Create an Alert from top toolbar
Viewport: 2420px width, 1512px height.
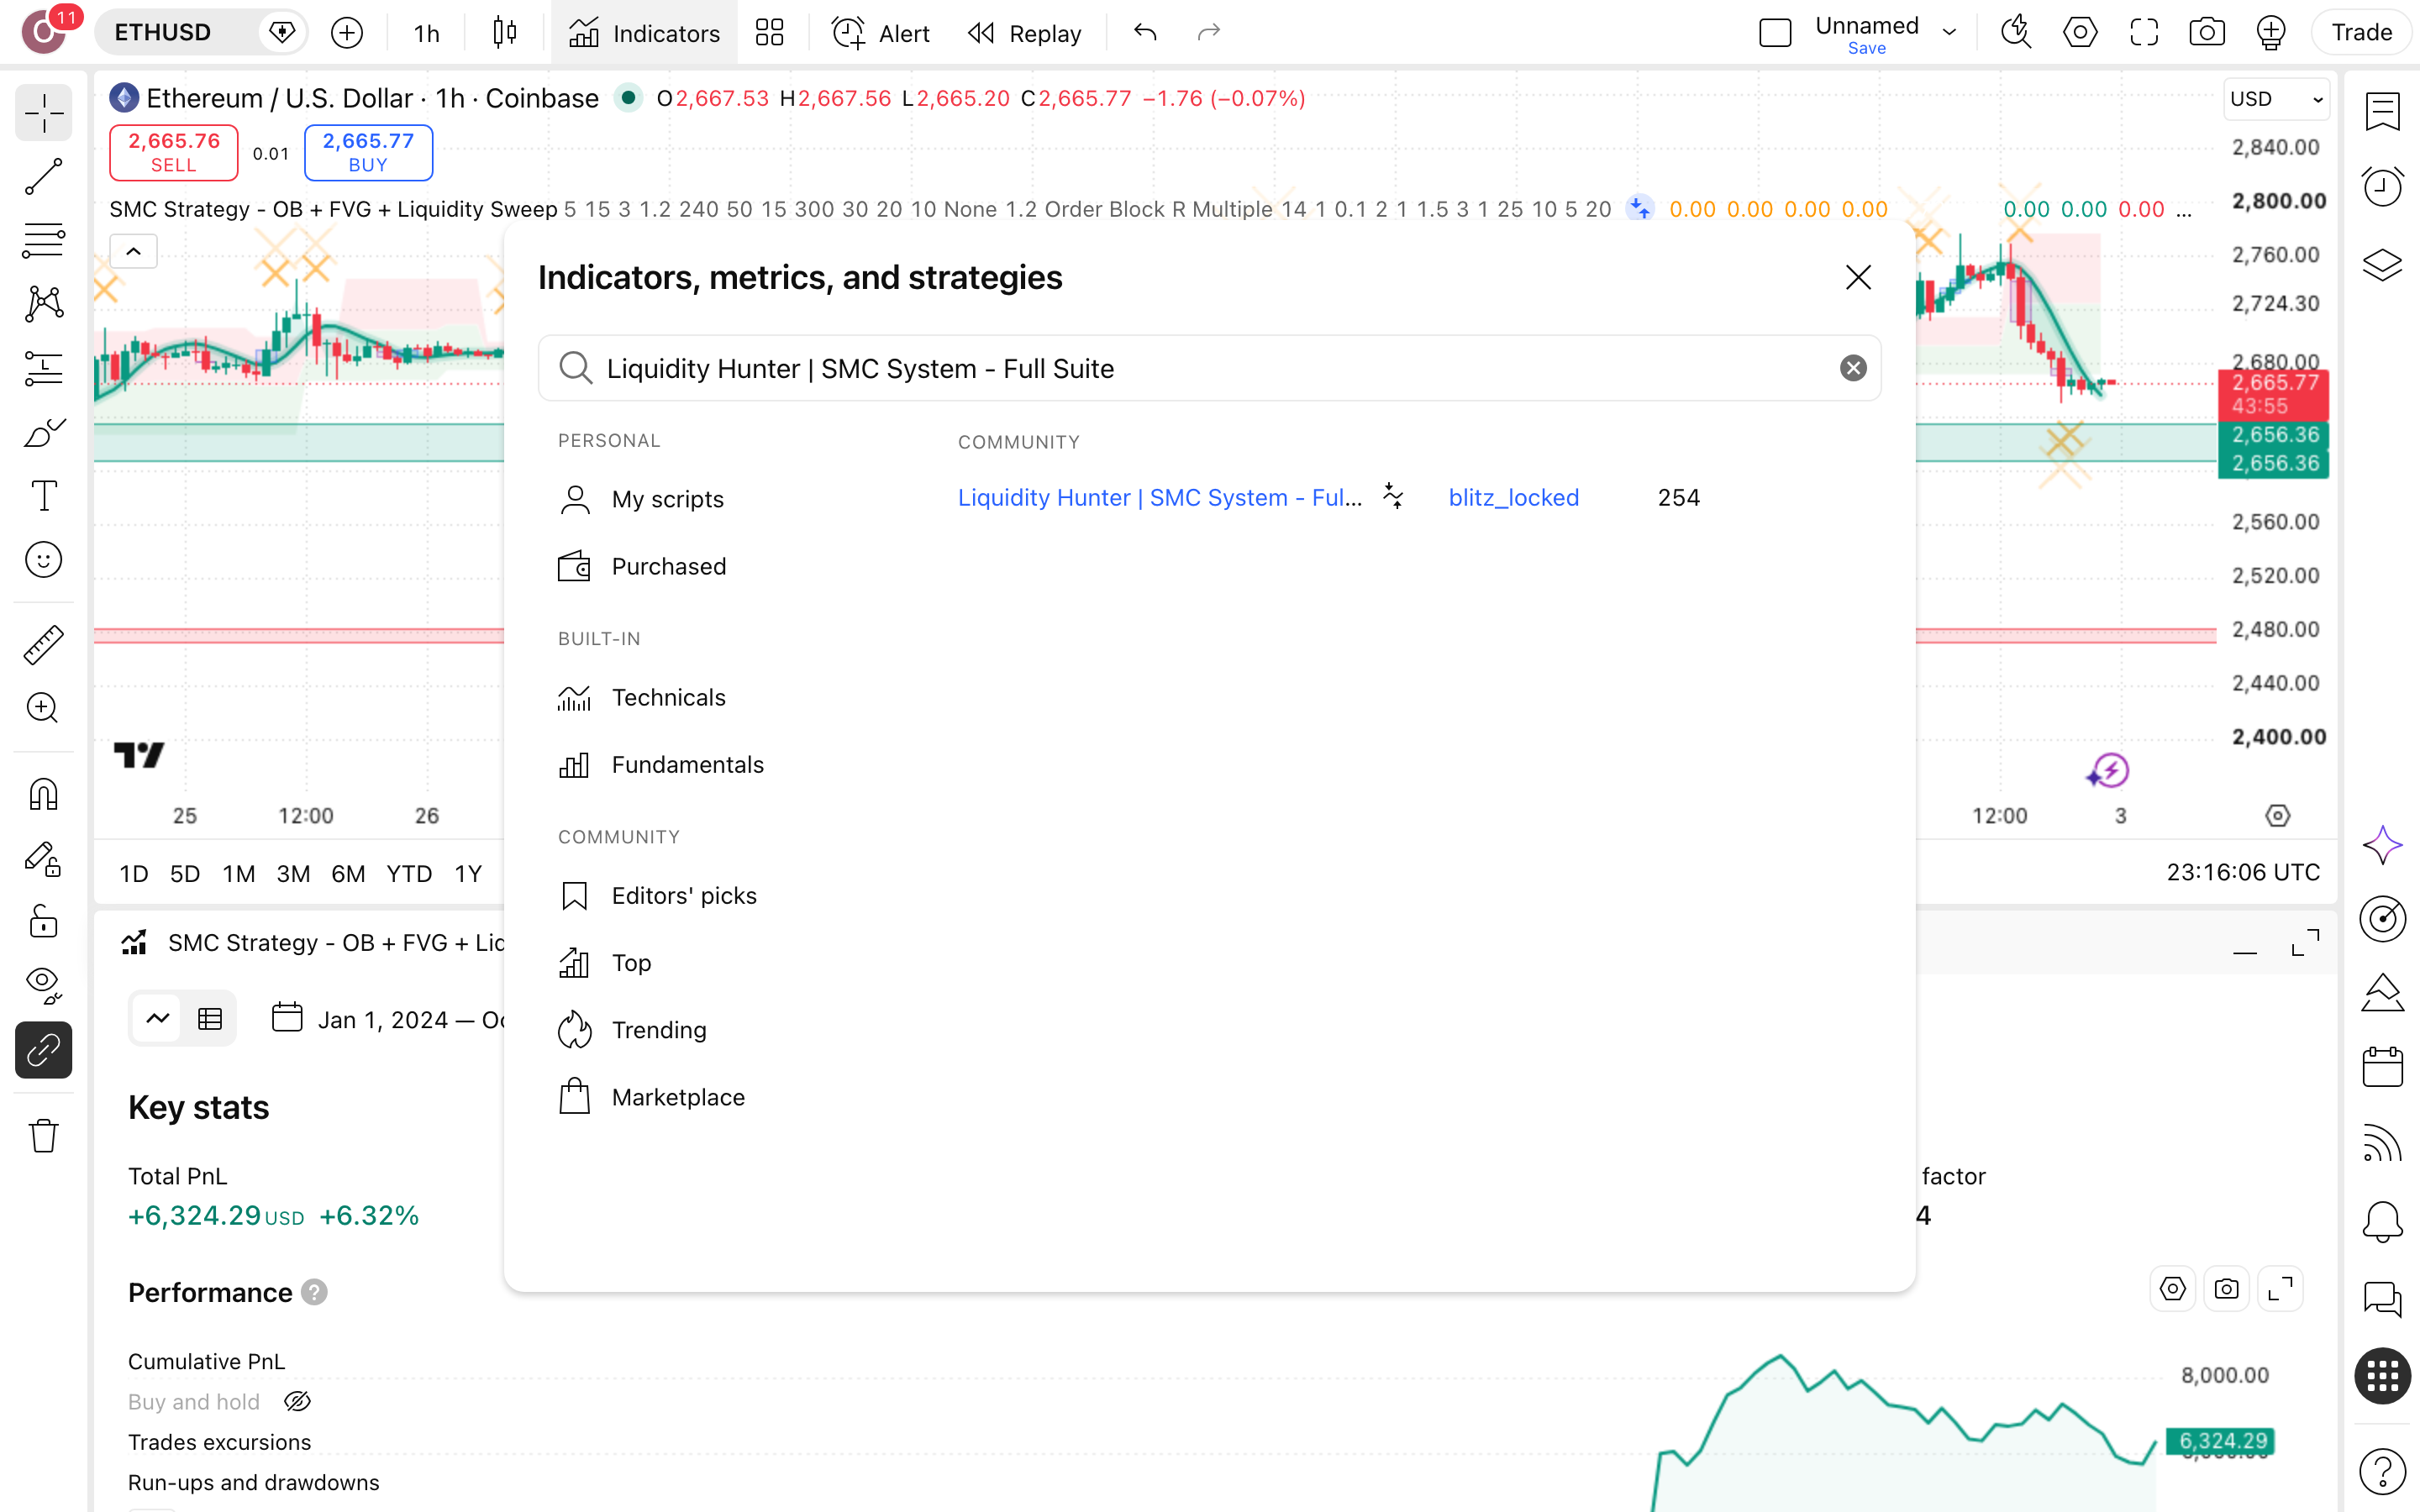[881, 33]
